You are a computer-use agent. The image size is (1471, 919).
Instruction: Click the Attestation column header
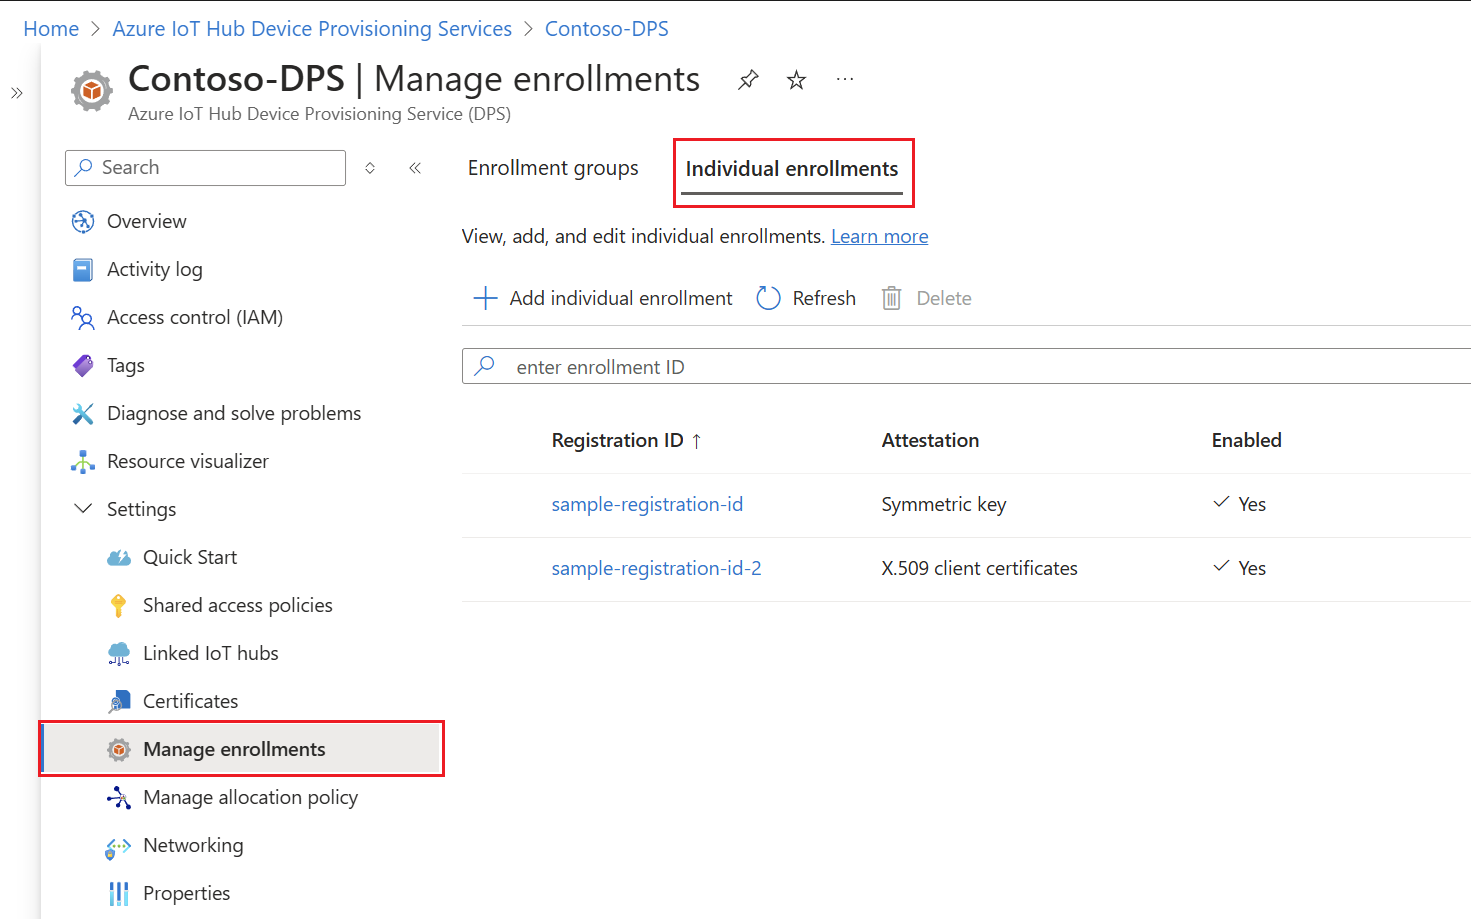pos(930,440)
